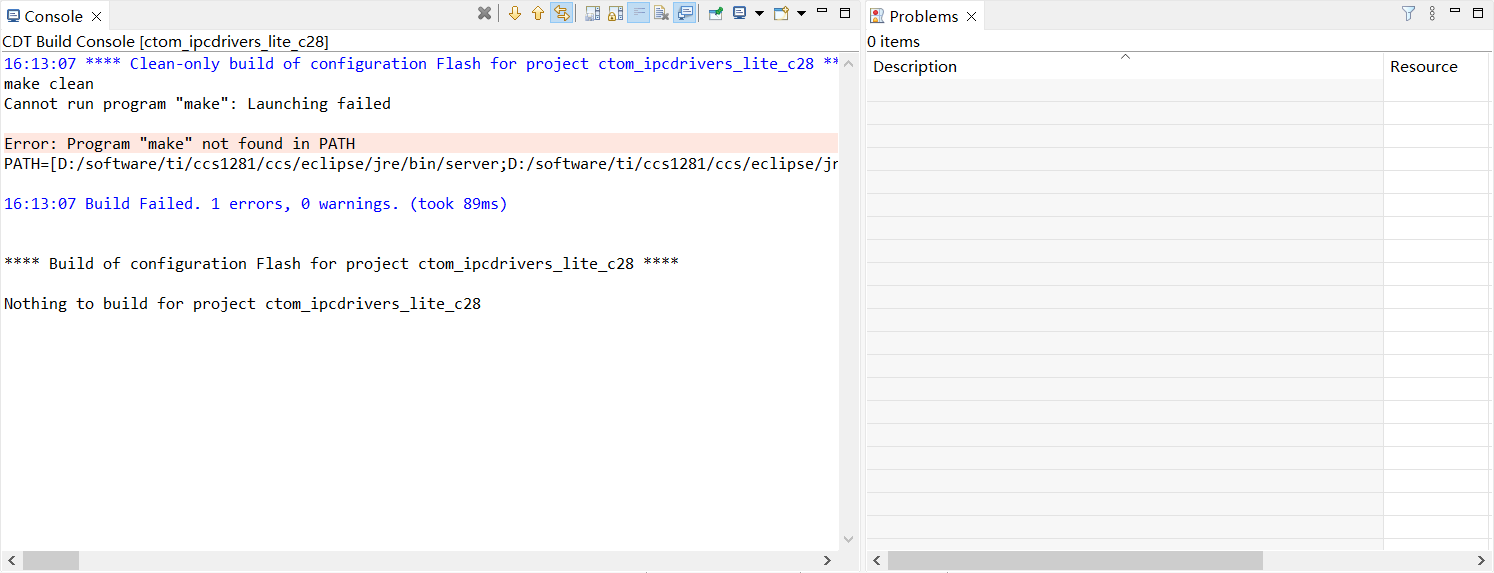The image size is (1494, 573).
Task: Switch to the Problems tab
Action: 923,16
